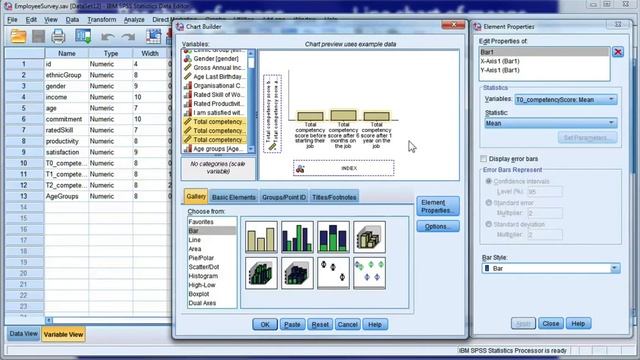Click Close in Element Properties panel
The width and height of the screenshot is (640, 360).
coord(551,323)
